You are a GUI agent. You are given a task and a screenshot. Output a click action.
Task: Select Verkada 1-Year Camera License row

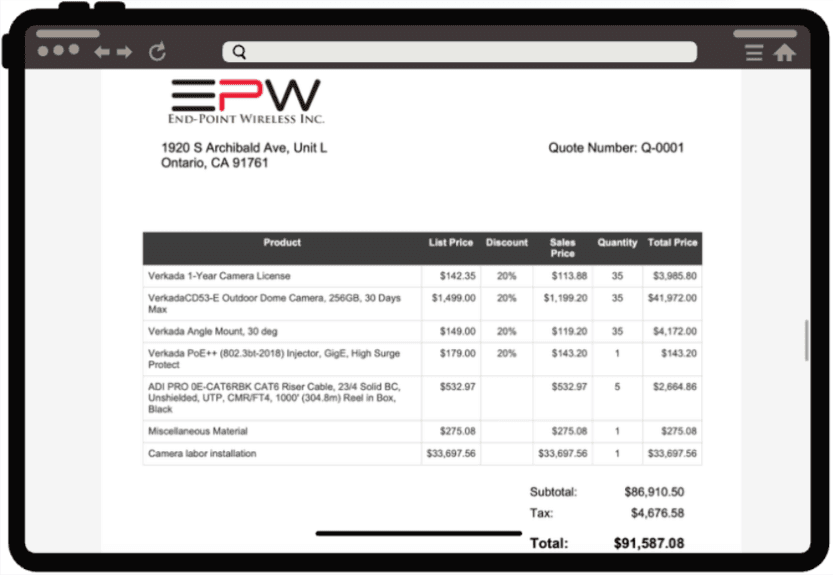coord(422,276)
